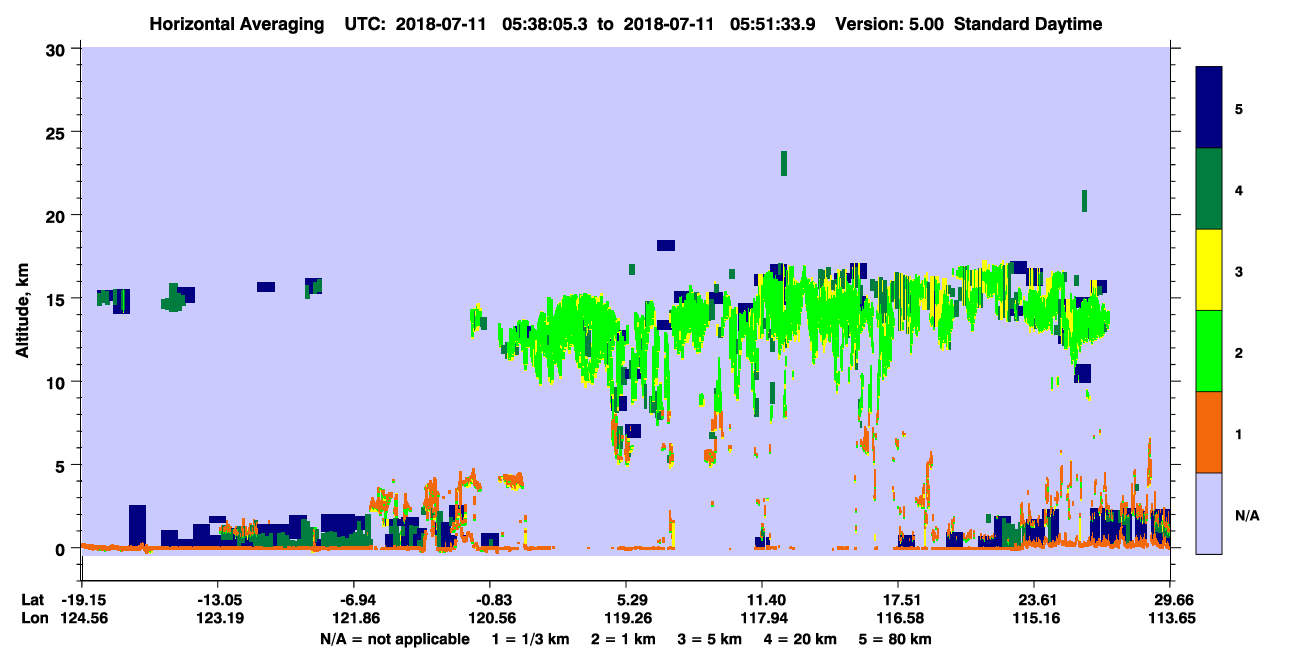Click the legend entry '3 = 5 km'
This screenshot has width=1300, height=667.
[711, 639]
